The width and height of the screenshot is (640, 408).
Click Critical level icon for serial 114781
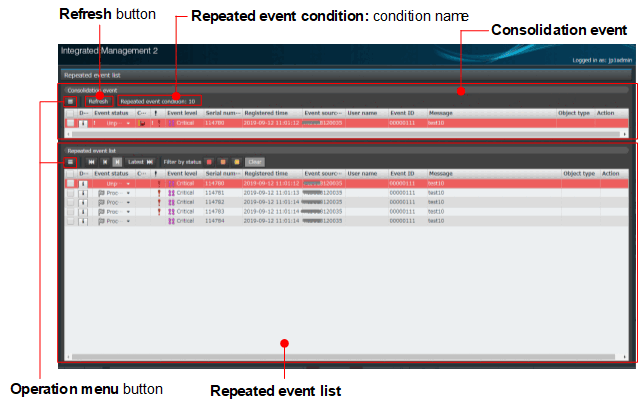click(171, 193)
